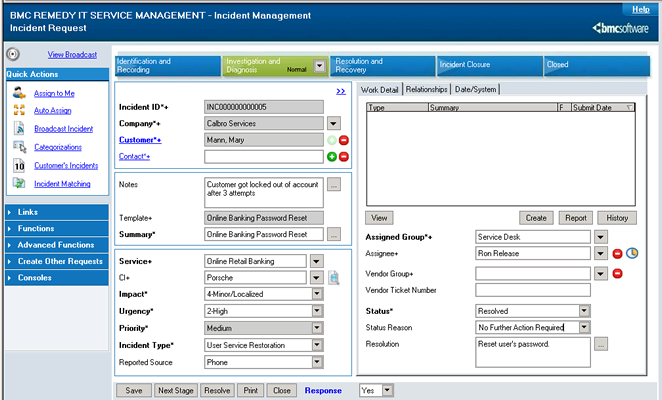Screen dimensions: 662x400
Task: Click the round broadcast indicator icon
Action: click(13, 54)
